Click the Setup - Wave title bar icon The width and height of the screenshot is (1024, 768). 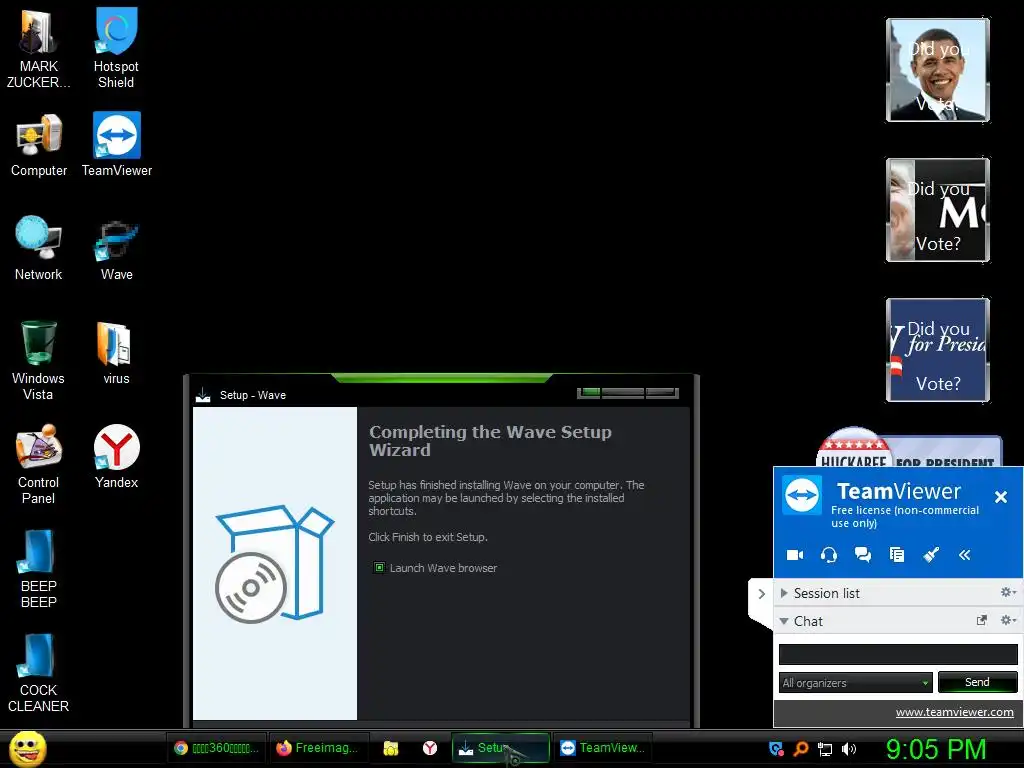(203, 395)
